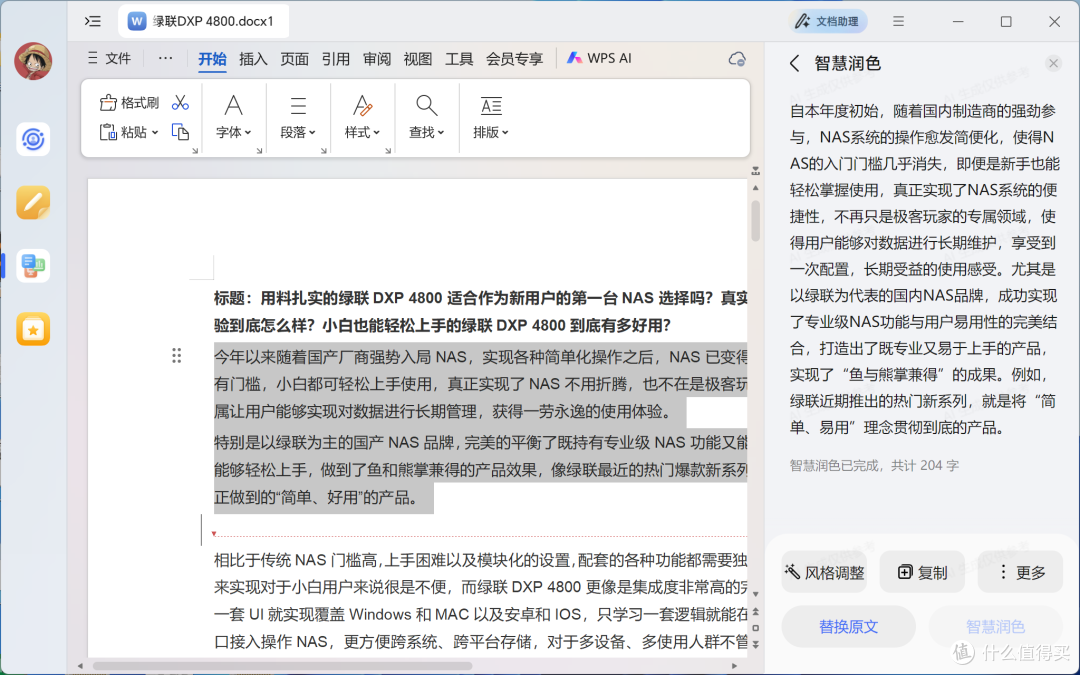Open the 样式 styles group icon
This screenshot has width=1080, height=675.
click(362, 105)
